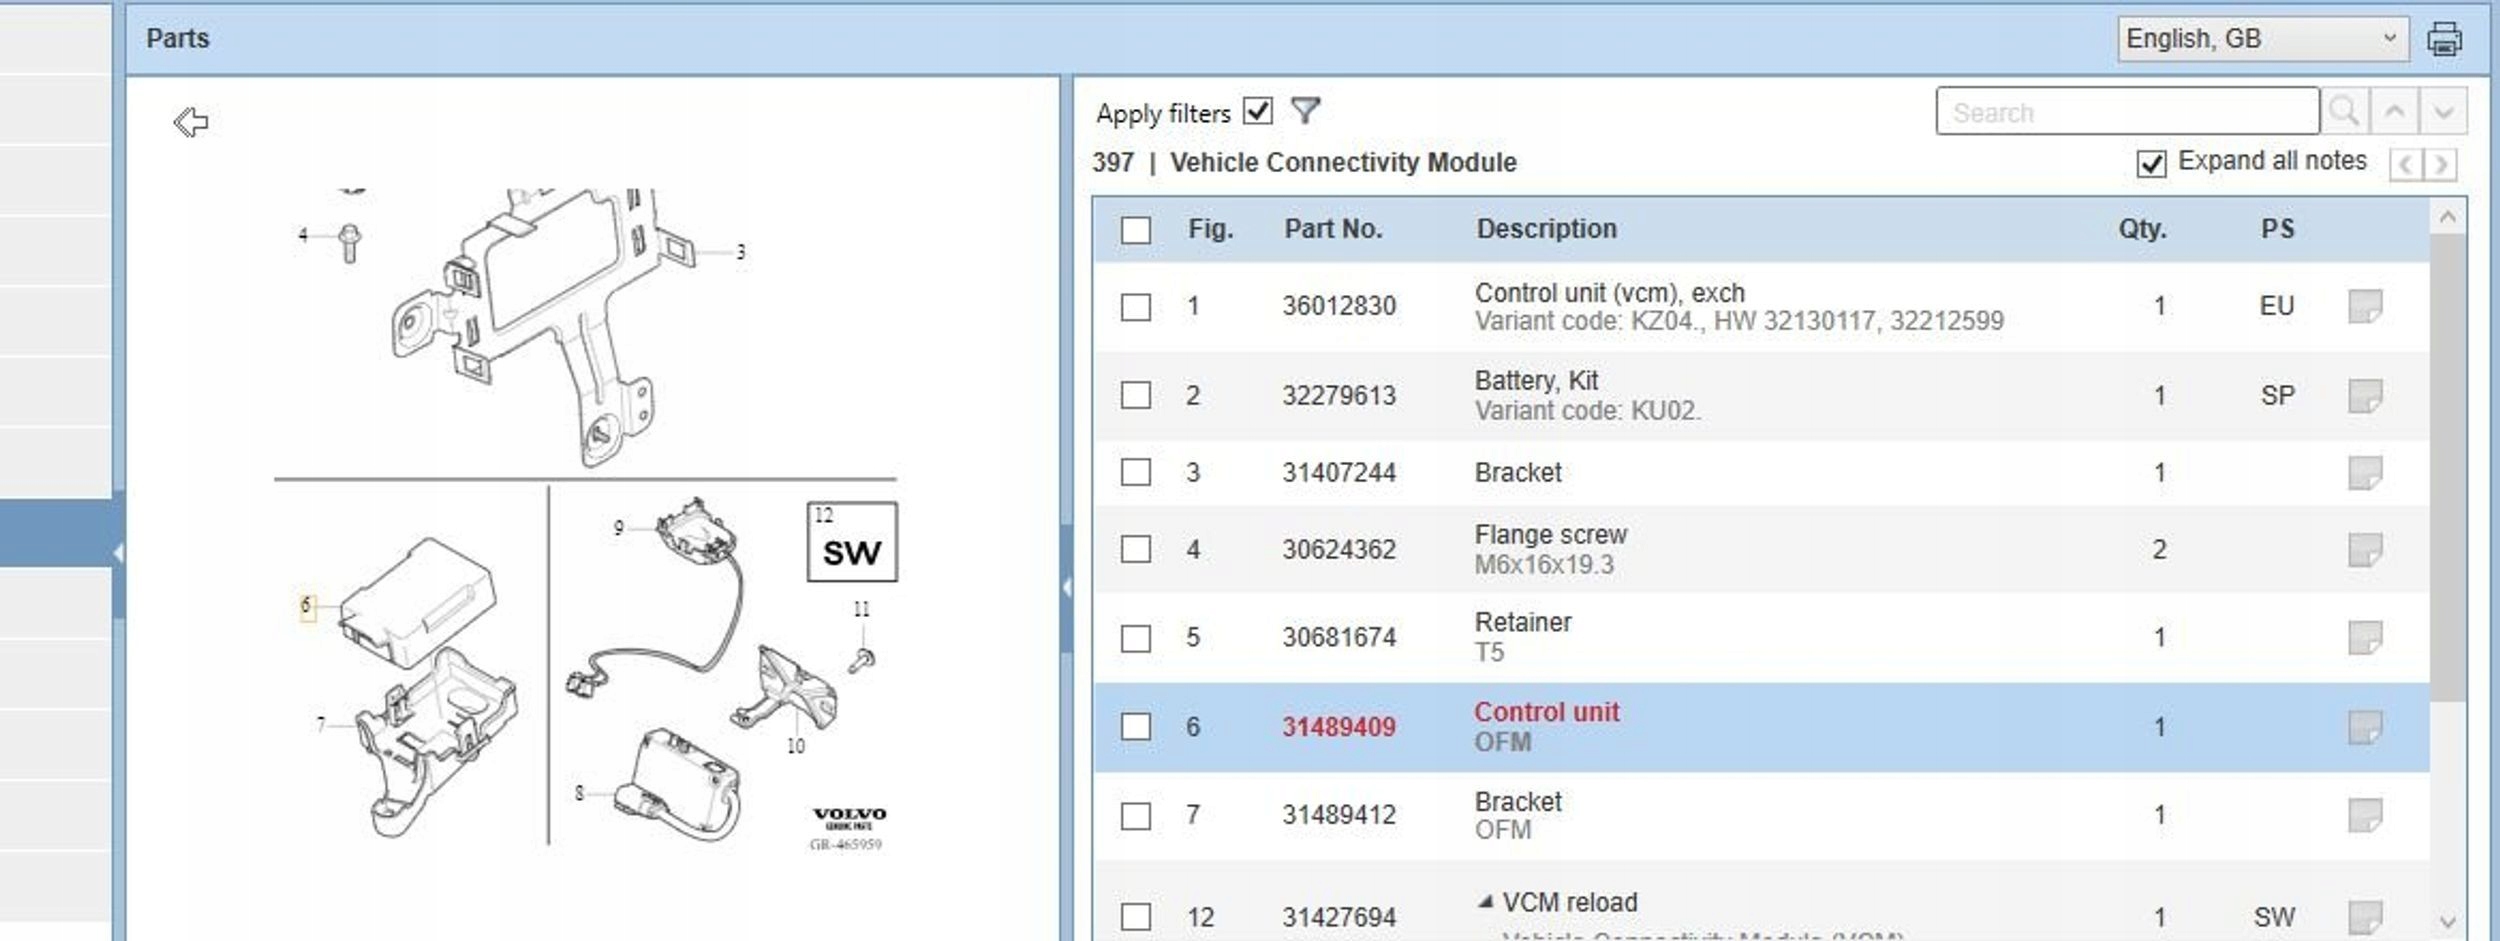
Task: Click inside the Search field
Action: point(2127,111)
